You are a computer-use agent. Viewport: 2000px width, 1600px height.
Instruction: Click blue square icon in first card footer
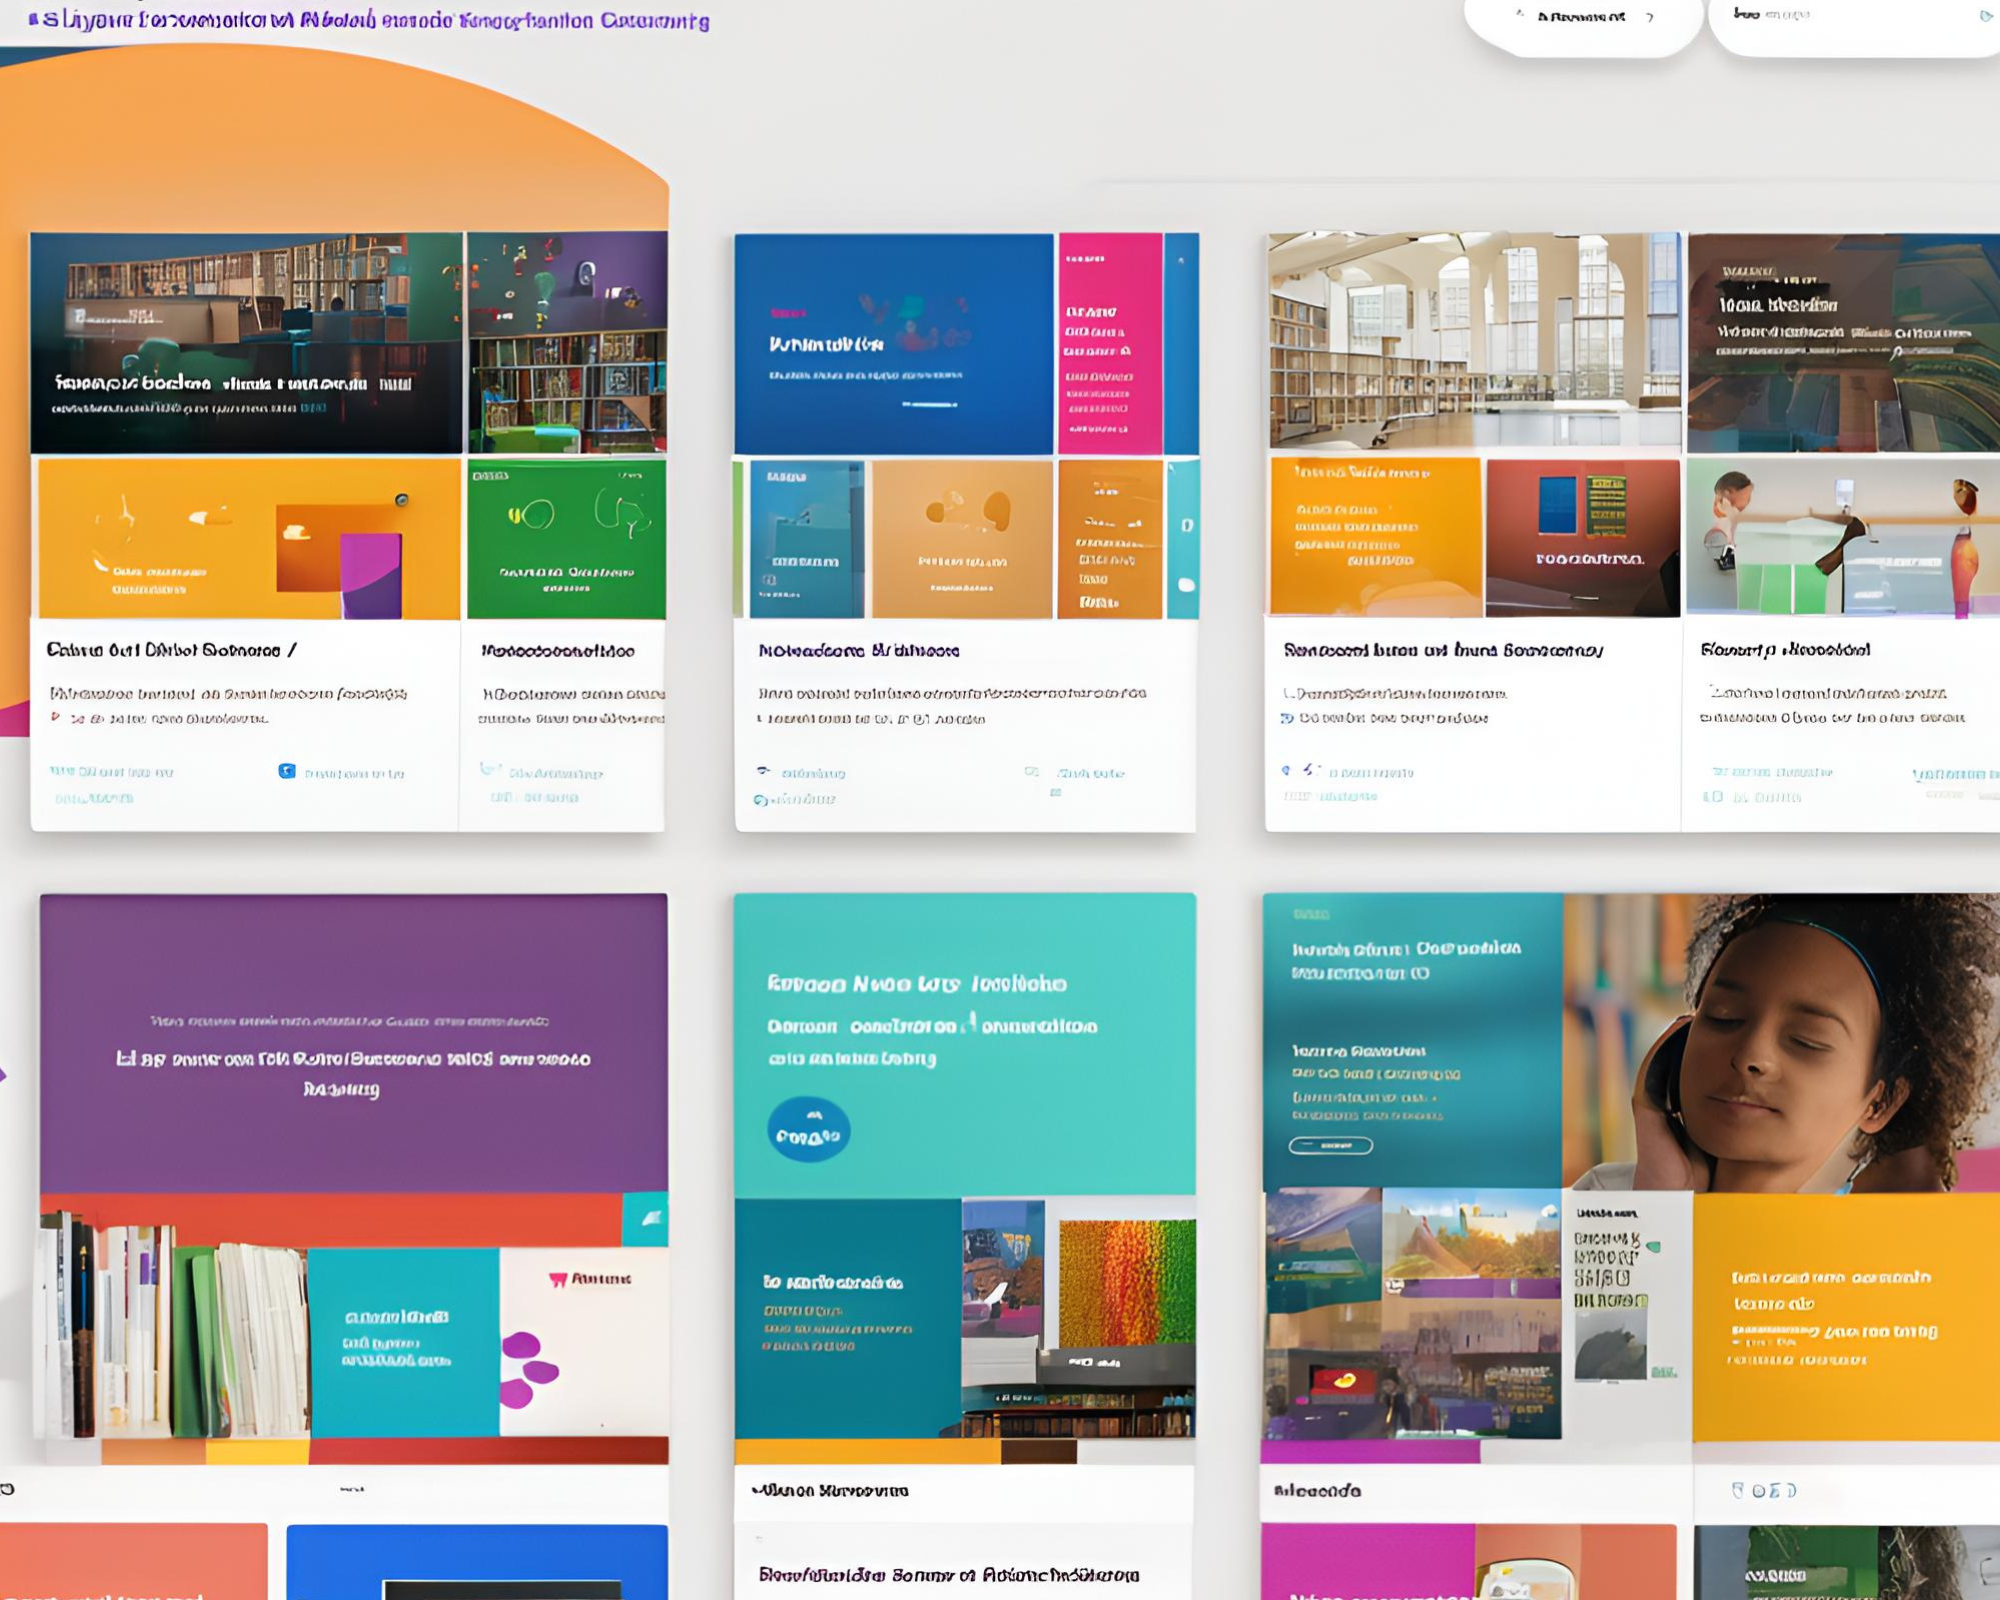(x=287, y=771)
